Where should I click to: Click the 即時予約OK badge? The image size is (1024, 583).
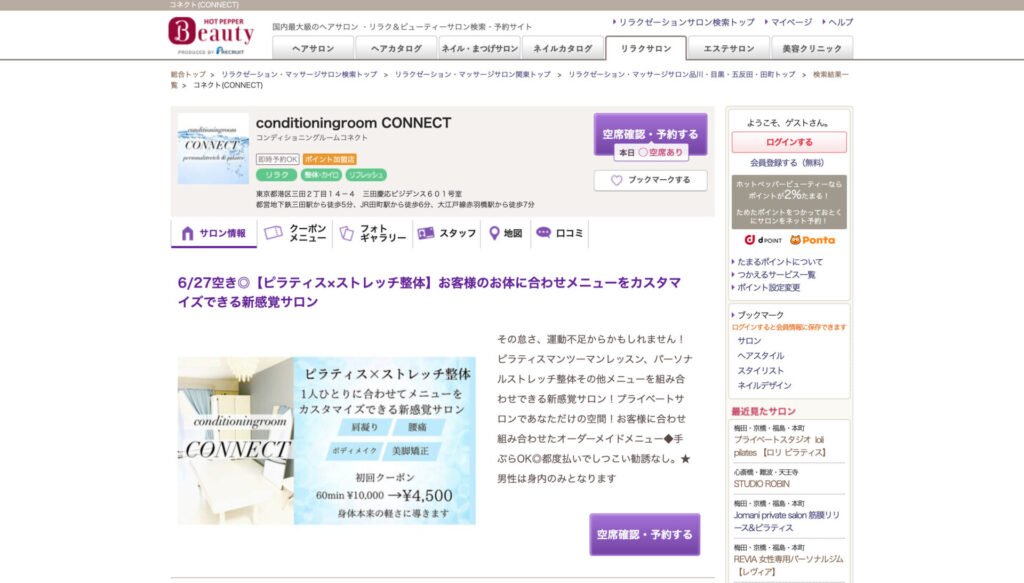[278, 159]
